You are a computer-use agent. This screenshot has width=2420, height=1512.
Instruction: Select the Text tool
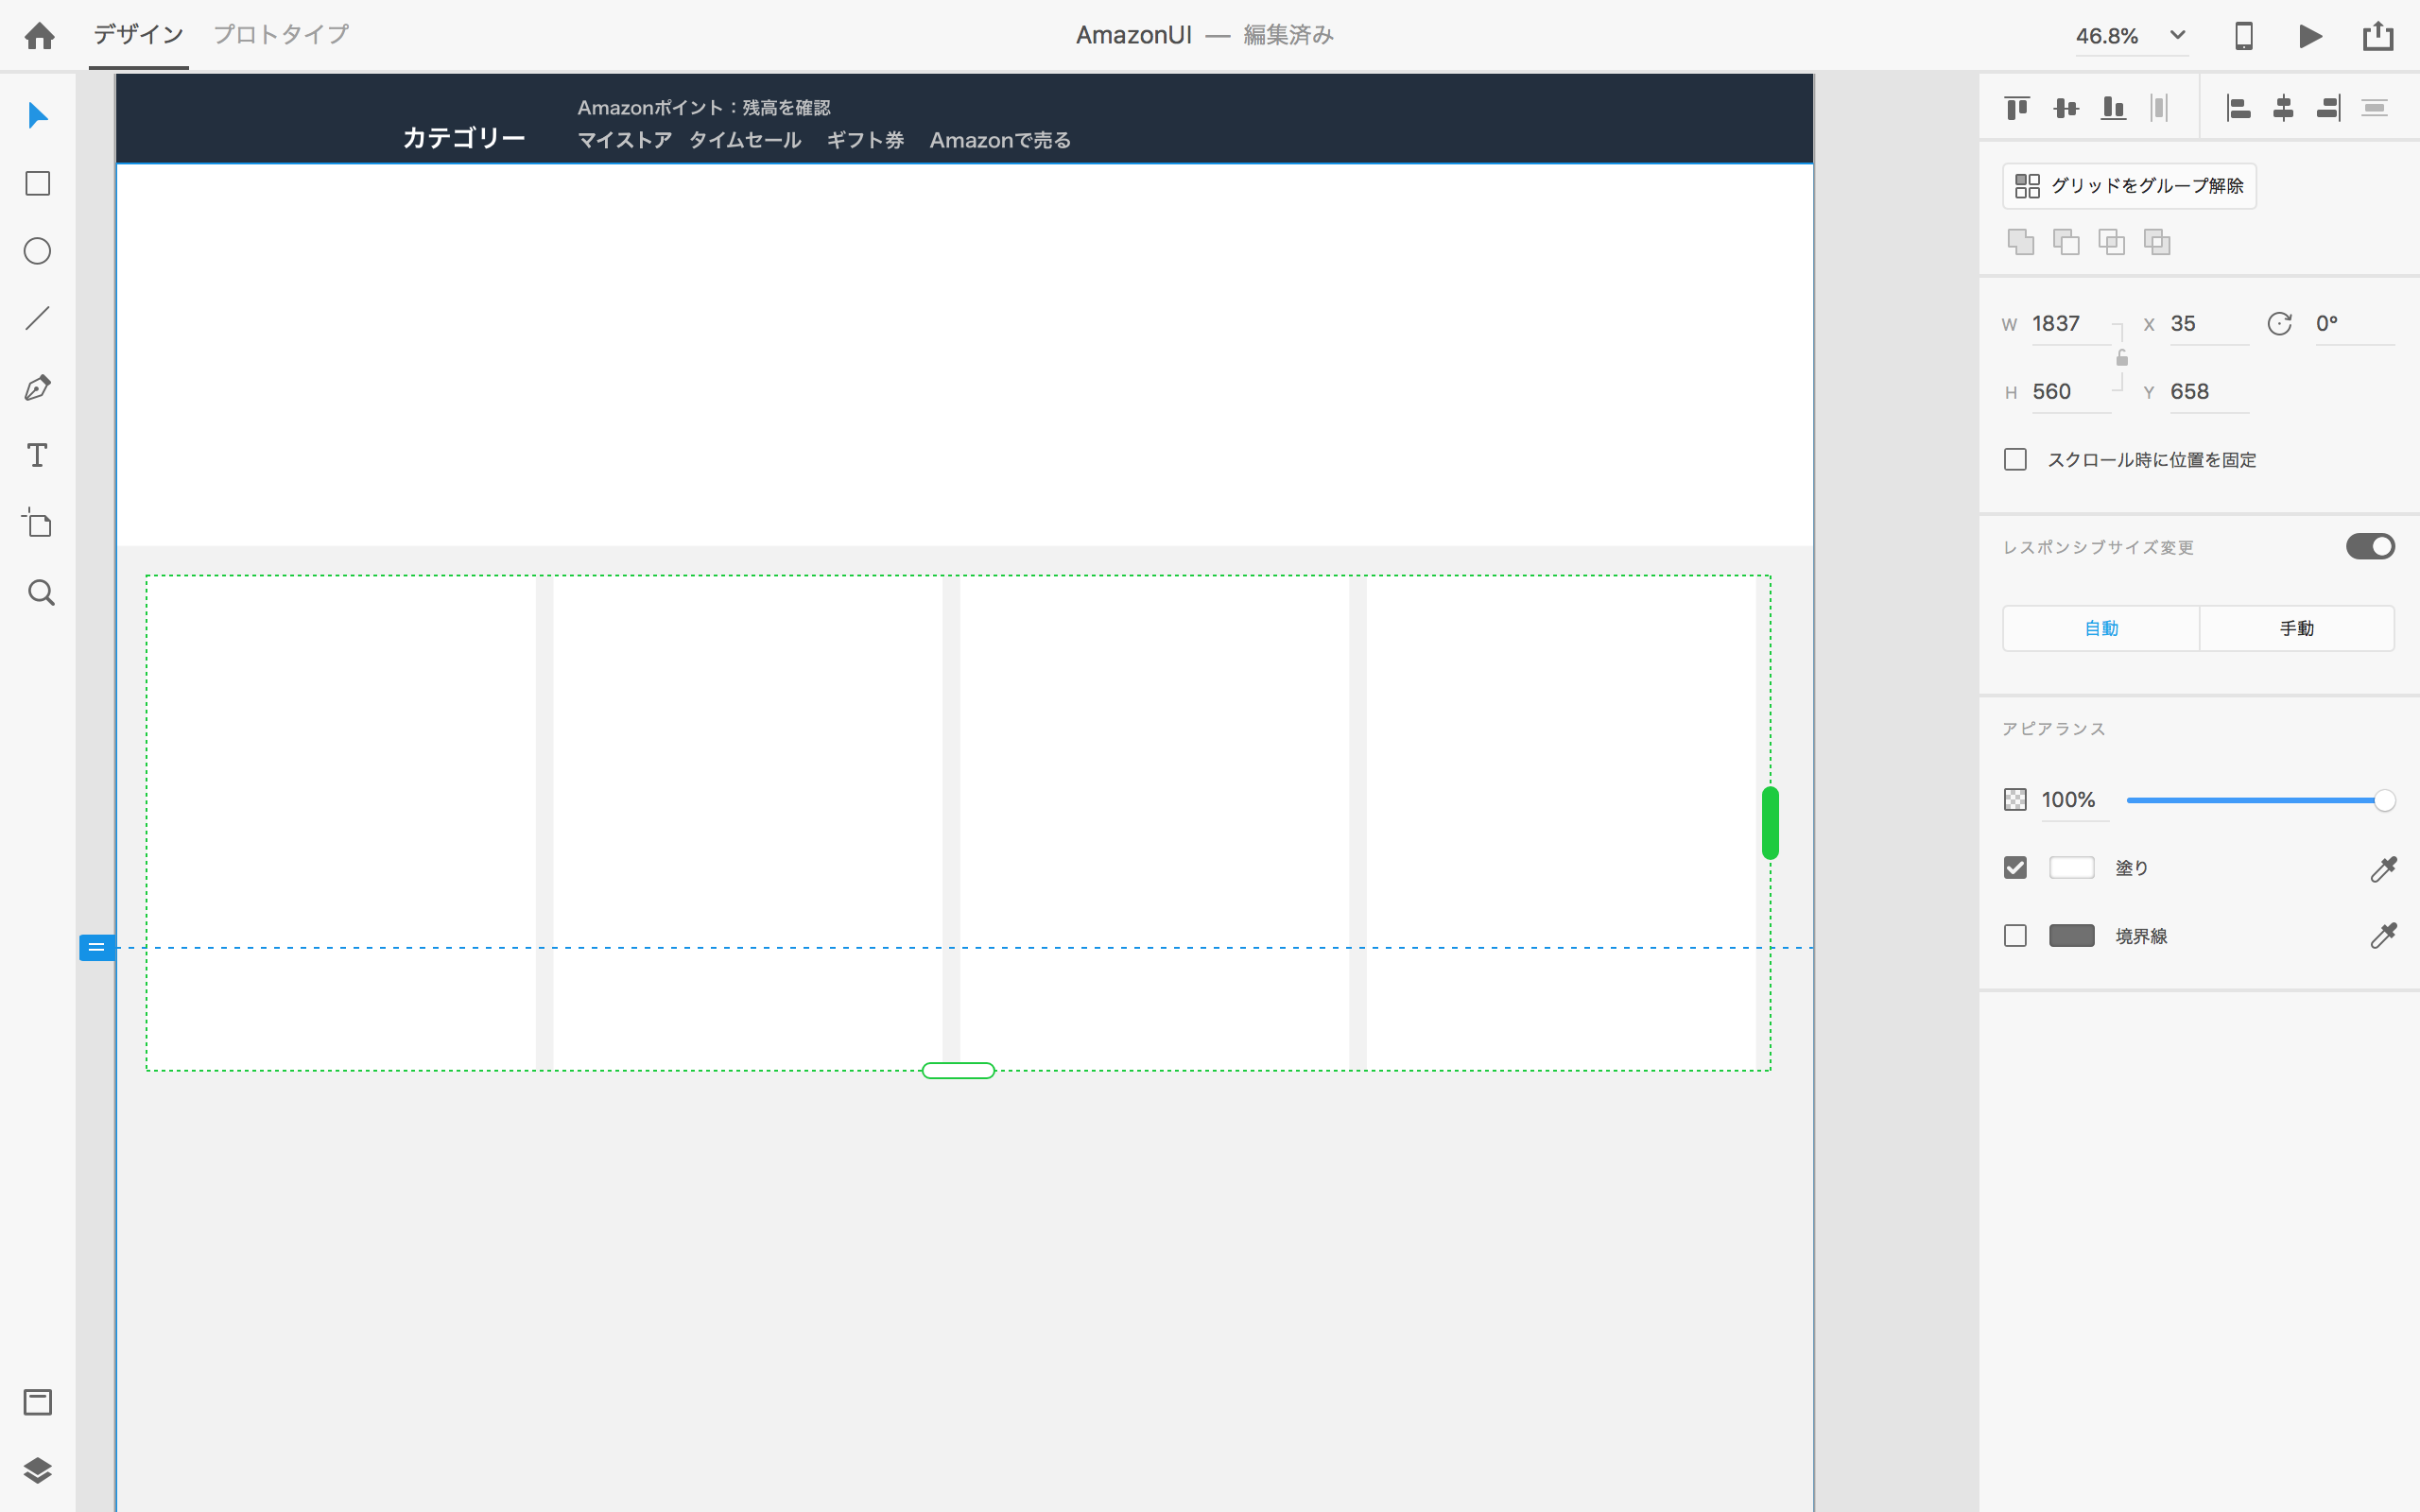pyautogui.click(x=38, y=456)
